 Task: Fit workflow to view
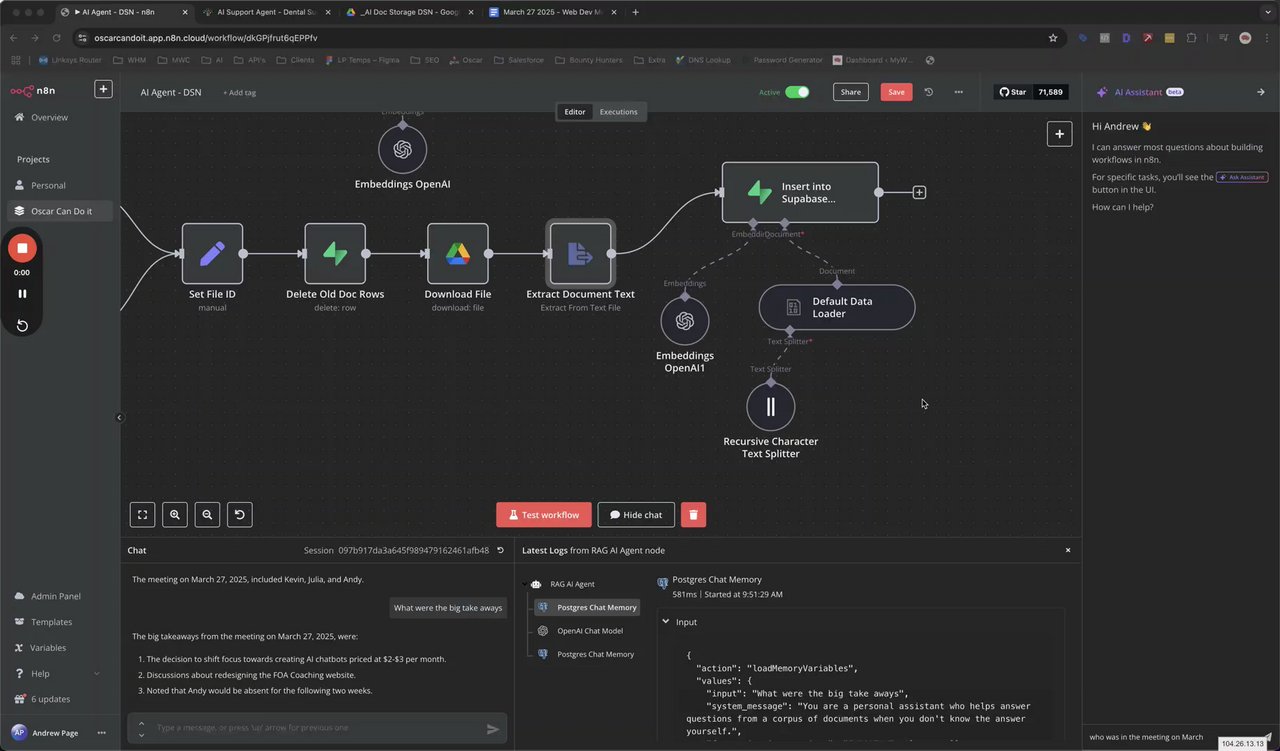(x=143, y=515)
